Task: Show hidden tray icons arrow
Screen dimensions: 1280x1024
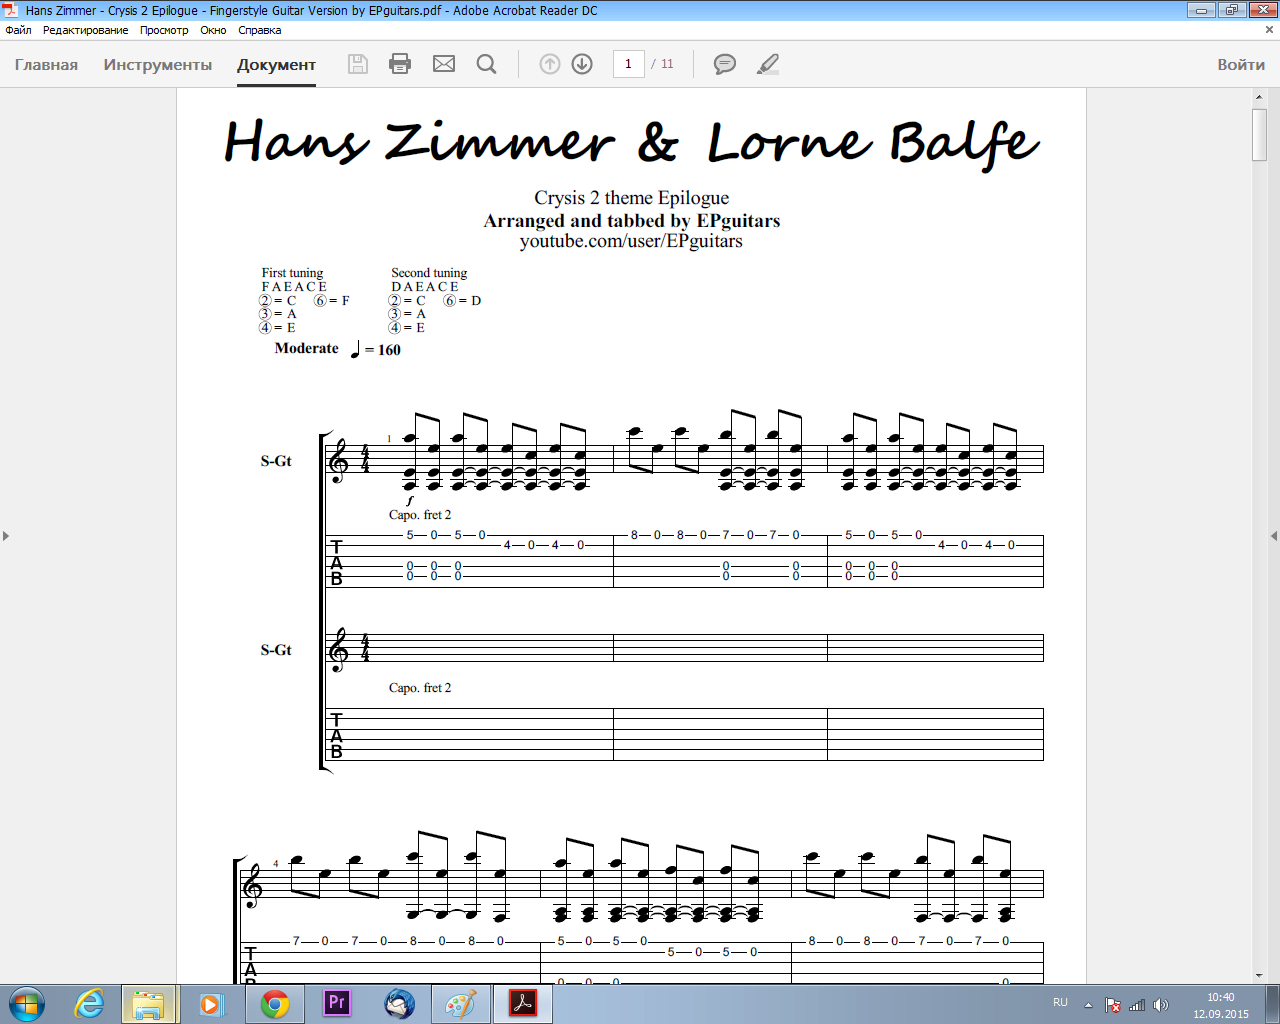Action: 1088,1004
